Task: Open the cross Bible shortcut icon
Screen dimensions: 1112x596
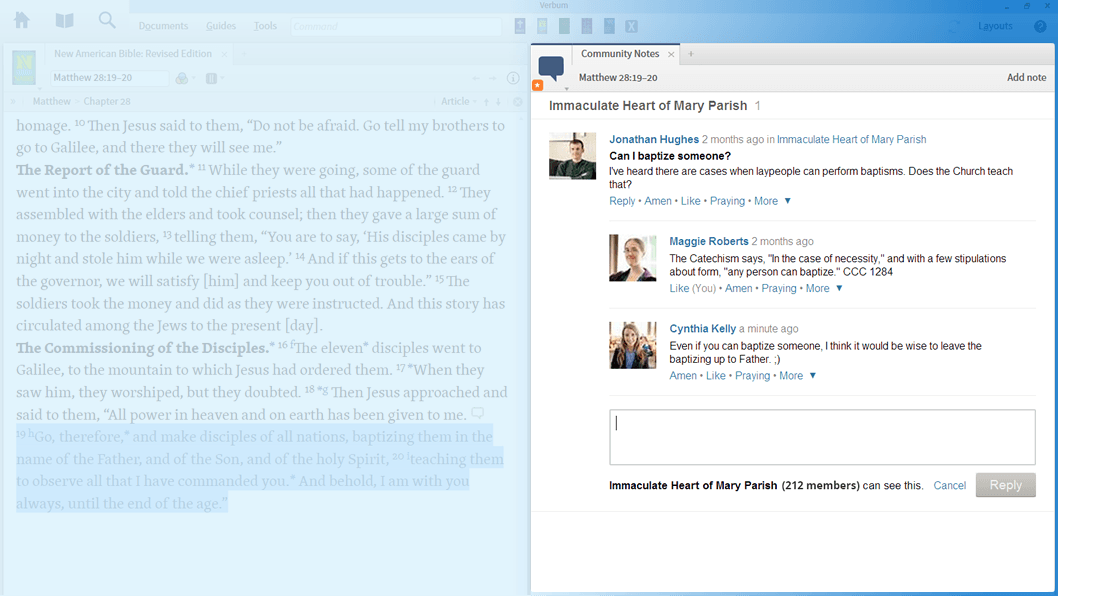Action: click(520, 26)
